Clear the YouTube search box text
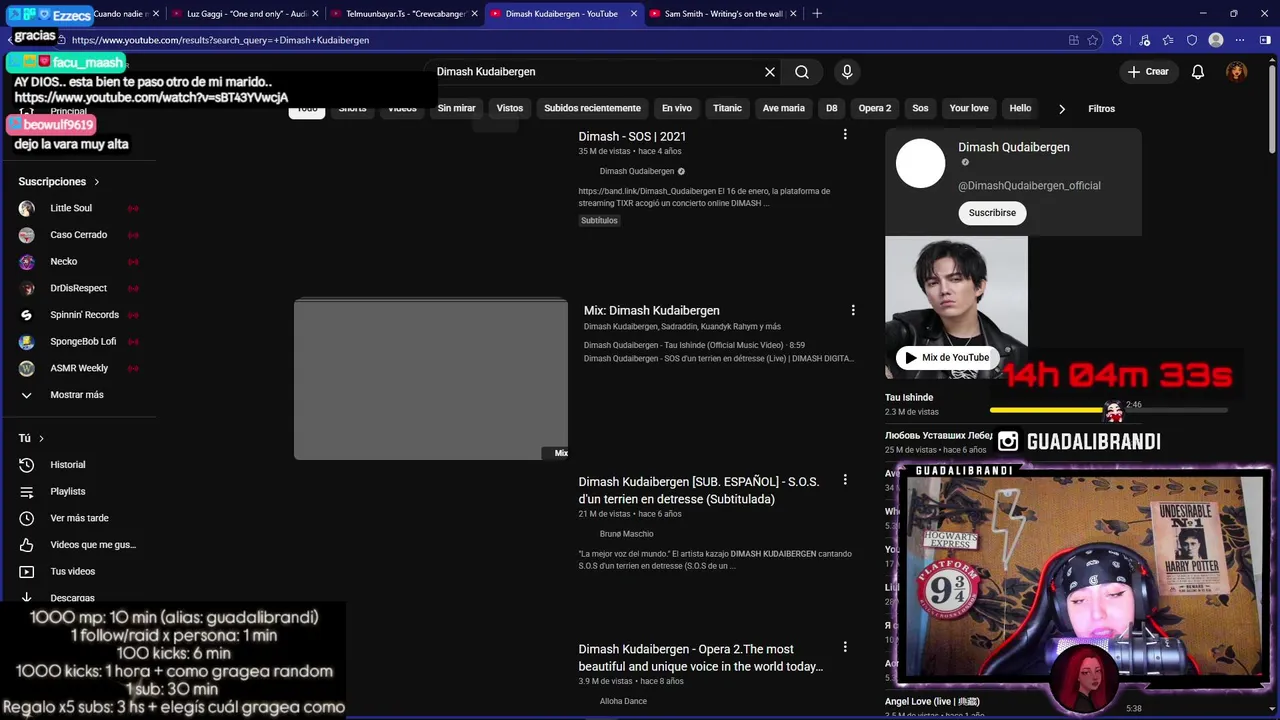The image size is (1280, 720). (770, 72)
